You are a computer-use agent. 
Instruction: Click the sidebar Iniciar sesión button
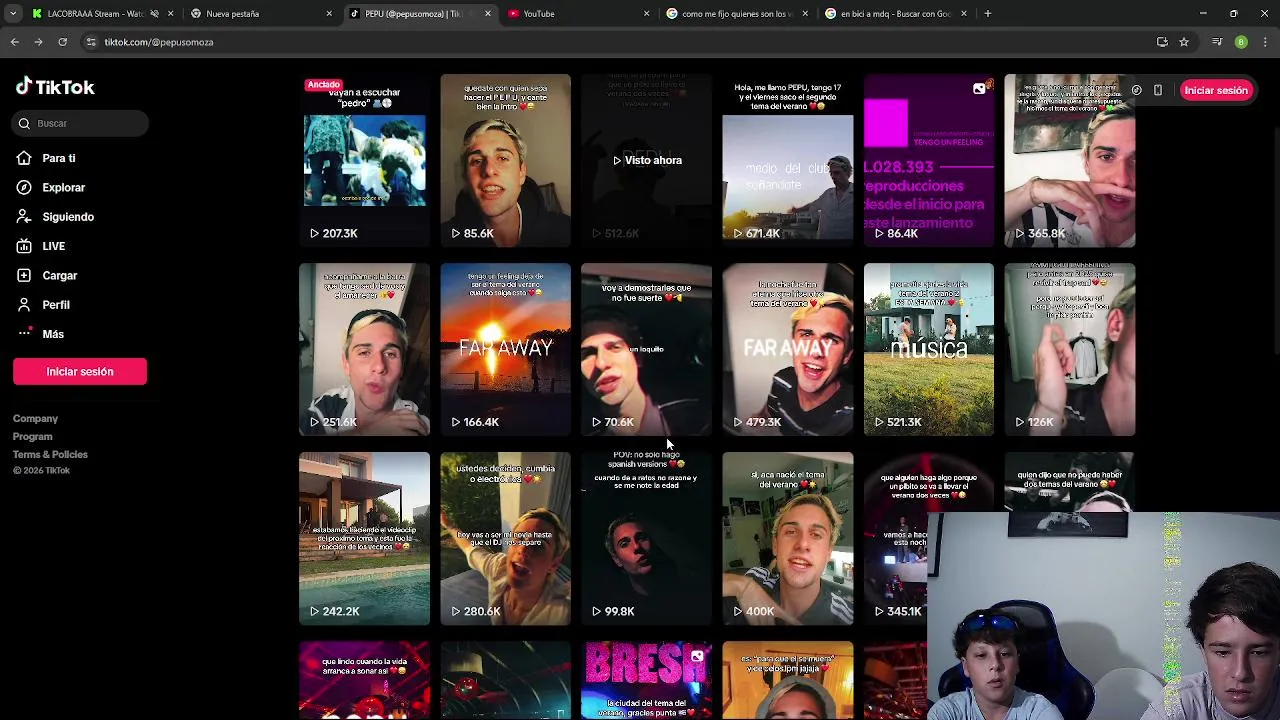tap(80, 371)
